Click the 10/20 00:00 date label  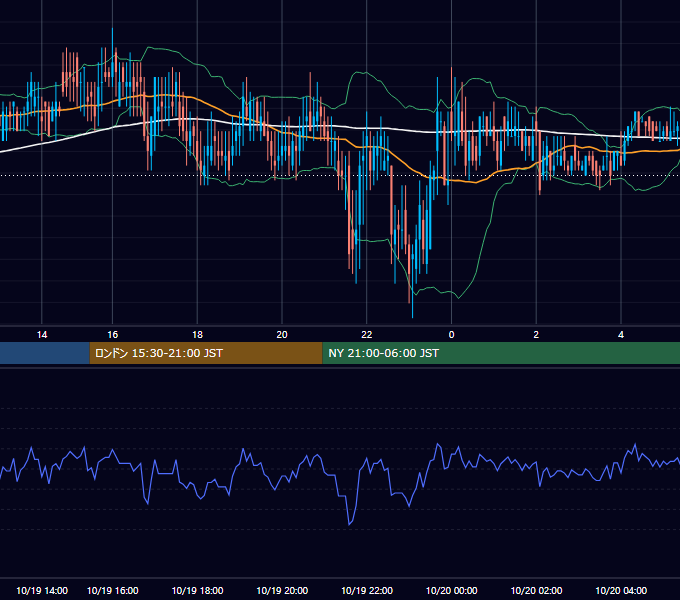click(451, 590)
